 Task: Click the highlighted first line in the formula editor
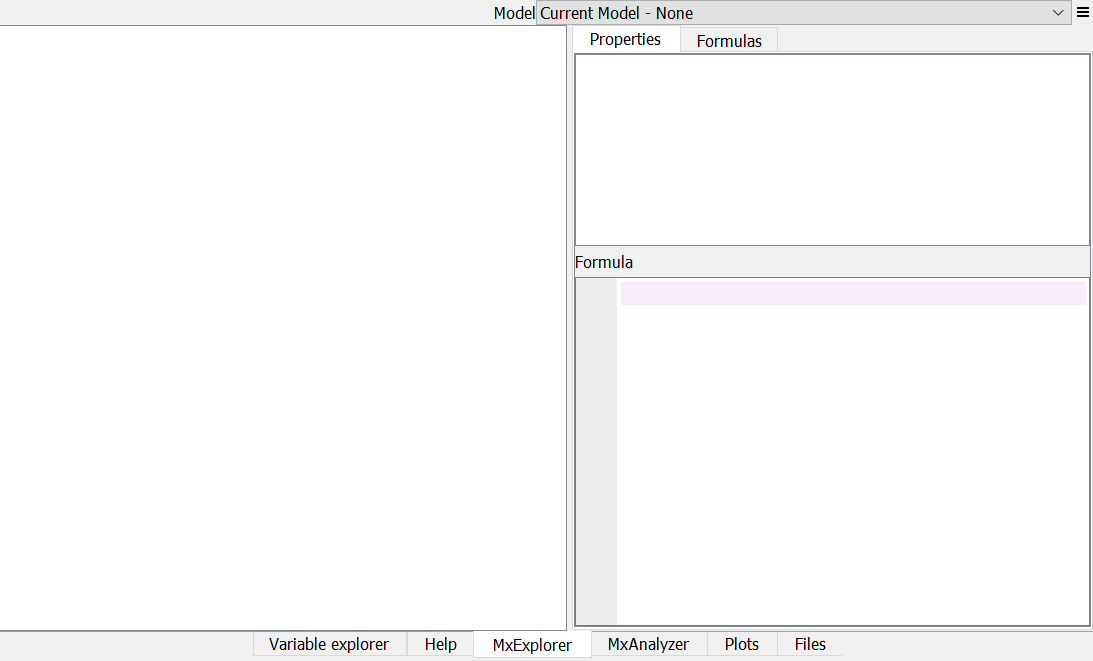pos(852,293)
